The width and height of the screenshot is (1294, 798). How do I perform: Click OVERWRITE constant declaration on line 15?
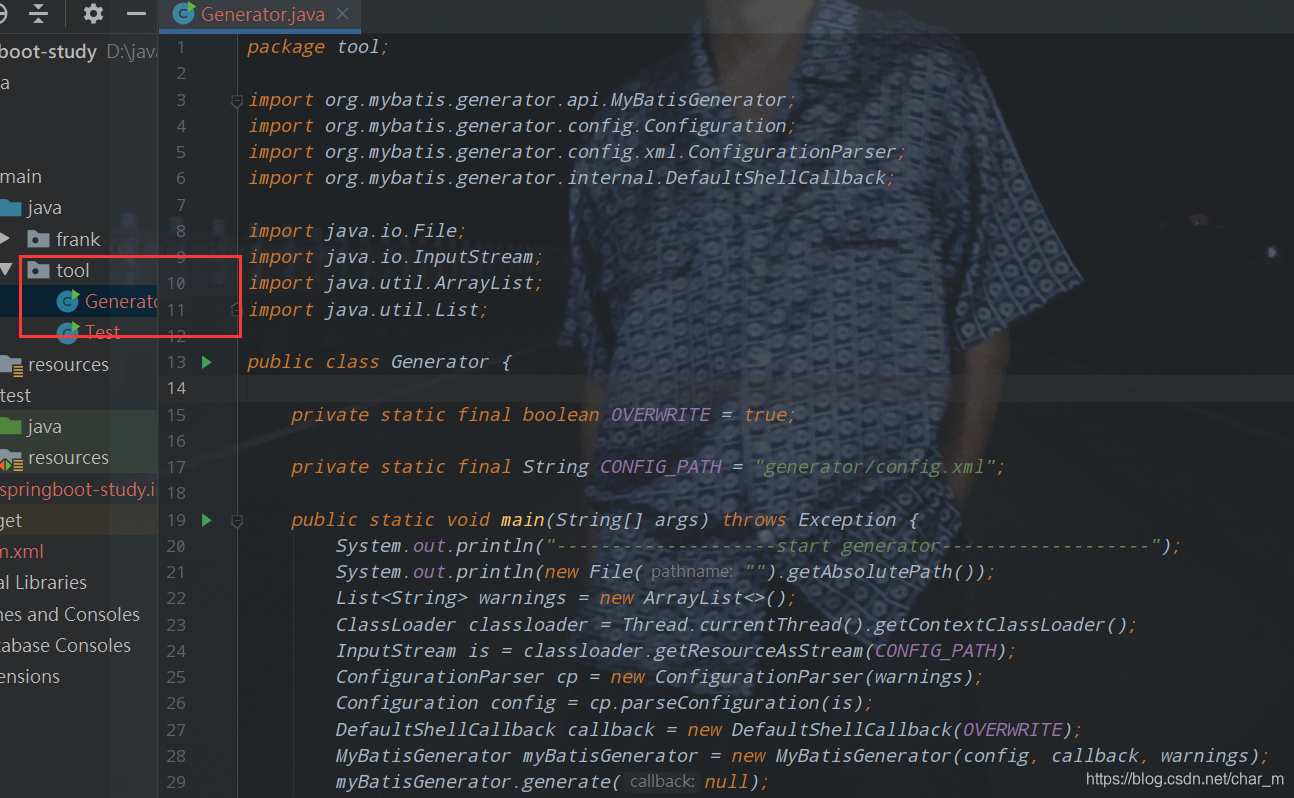coord(660,415)
